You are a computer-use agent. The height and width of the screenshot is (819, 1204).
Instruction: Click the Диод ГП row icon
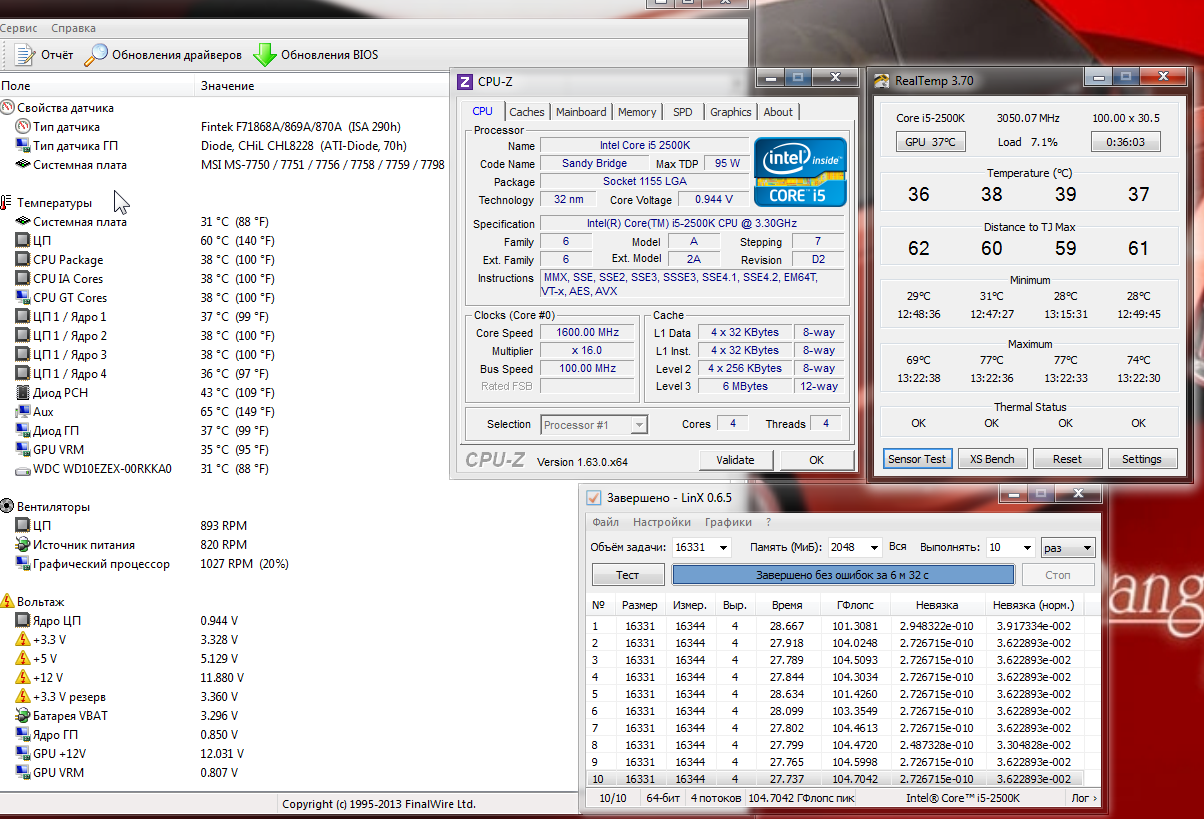point(23,431)
